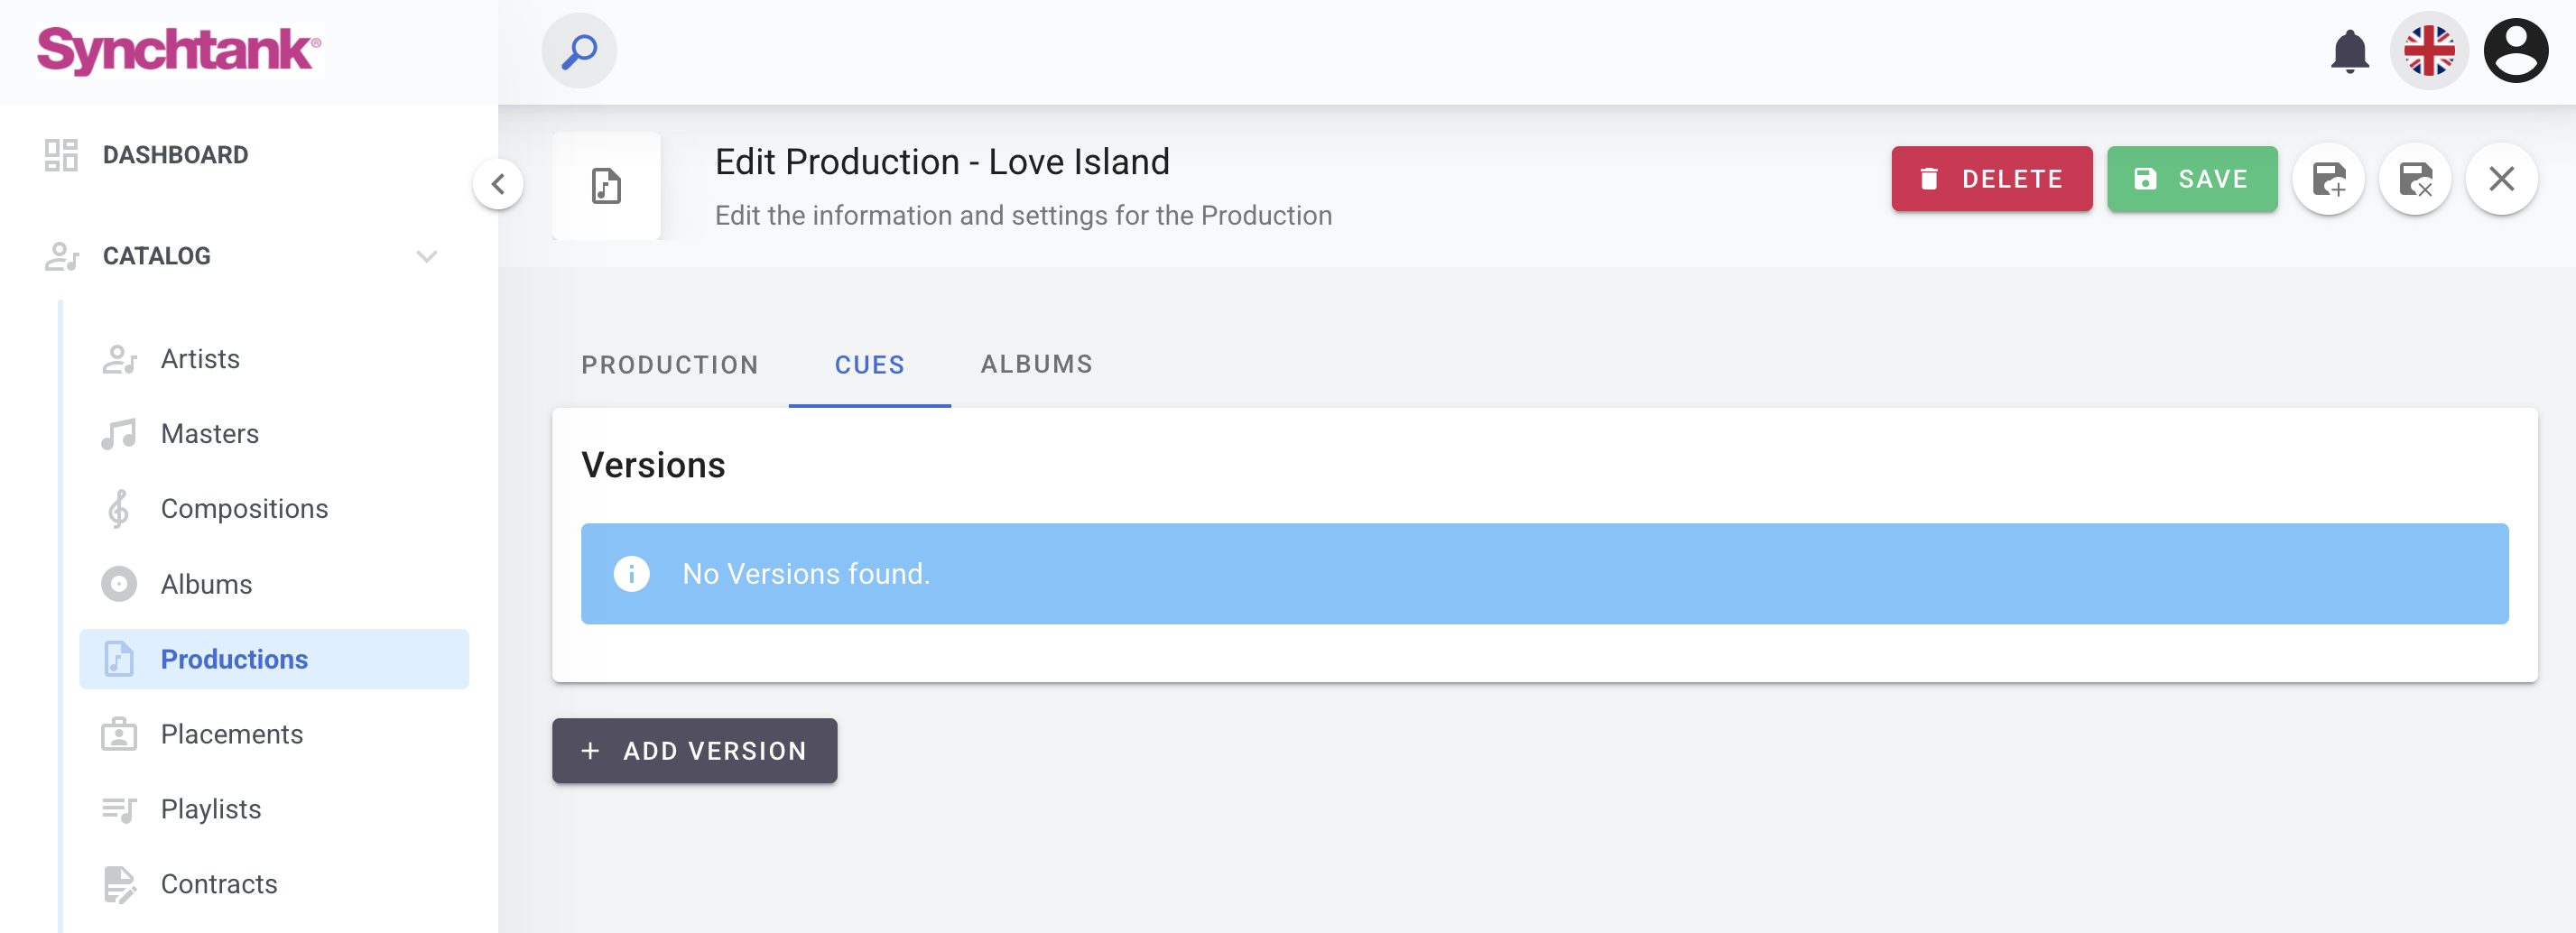Select the Cues tab
The width and height of the screenshot is (2576, 933).
pyautogui.click(x=869, y=365)
